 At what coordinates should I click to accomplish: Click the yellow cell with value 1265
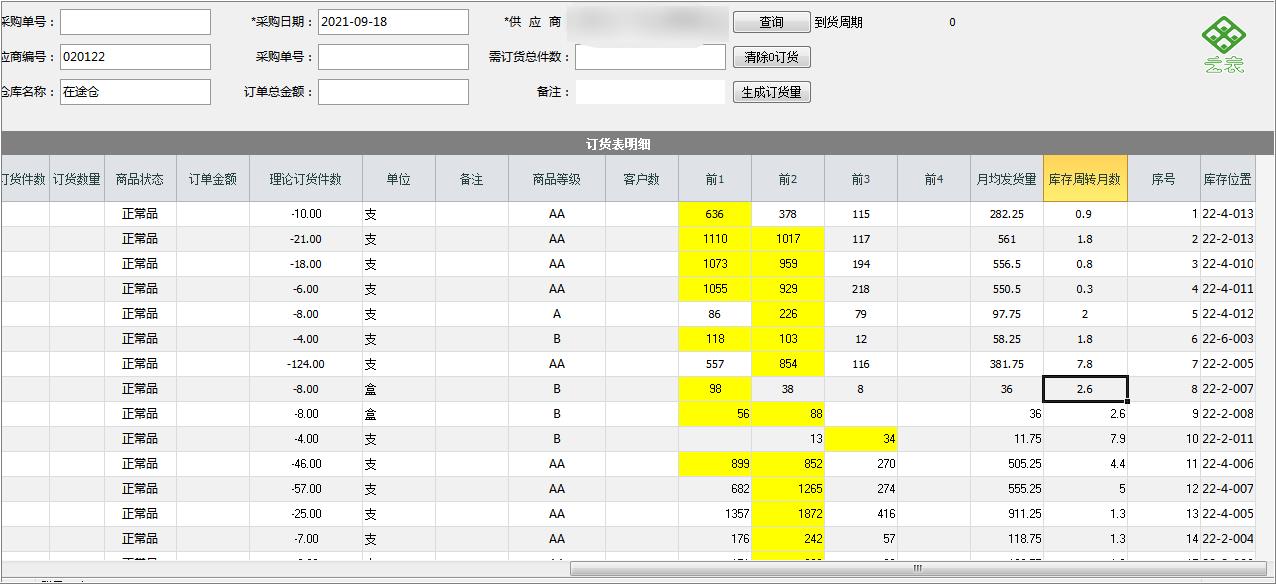pyautogui.click(x=788, y=489)
